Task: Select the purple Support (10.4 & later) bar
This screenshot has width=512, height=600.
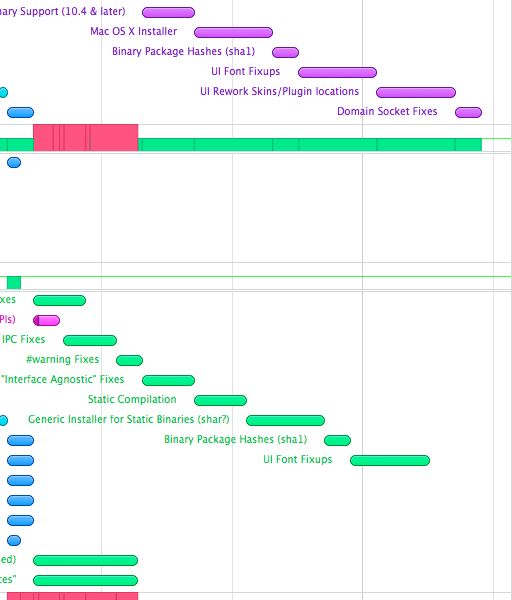Action: click(x=168, y=13)
